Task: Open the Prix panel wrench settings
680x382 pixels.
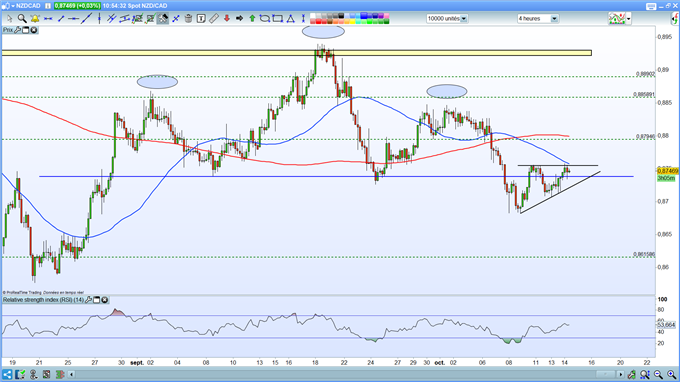Action: tap(17, 30)
